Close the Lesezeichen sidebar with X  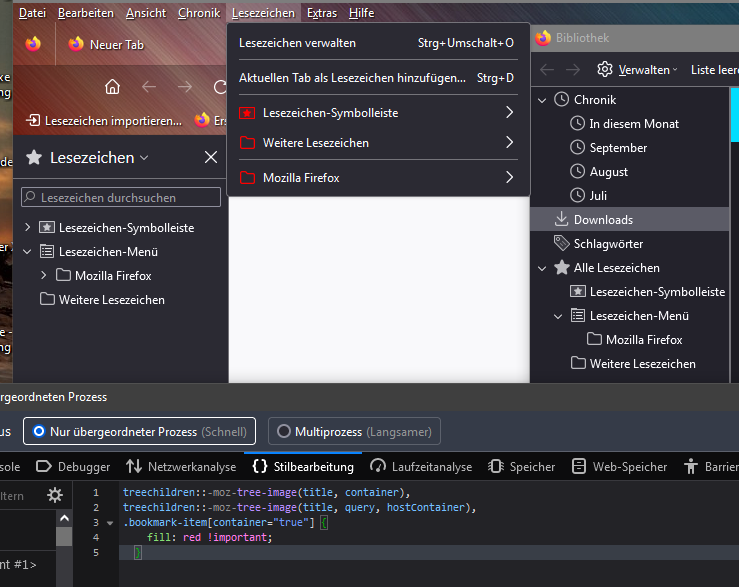pos(211,157)
